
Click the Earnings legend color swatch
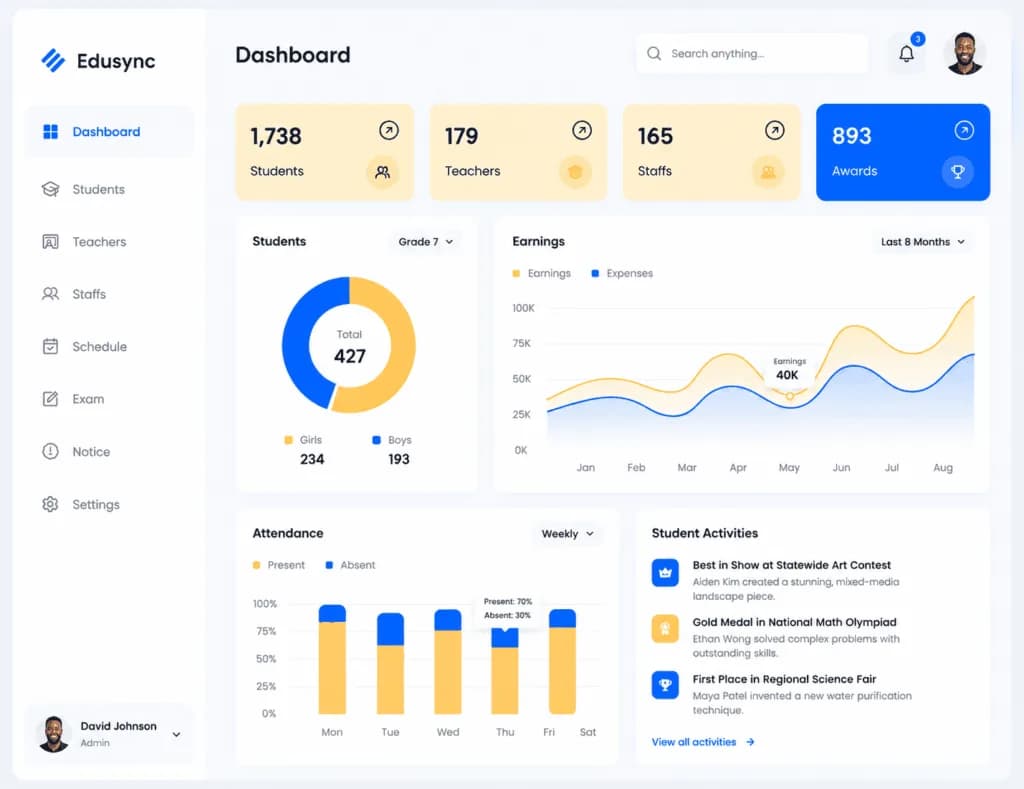click(516, 274)
